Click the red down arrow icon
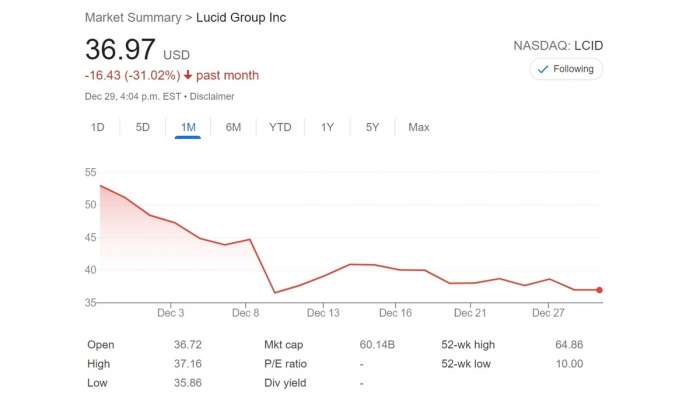This screenshot has width=700, height=394. 188,75
